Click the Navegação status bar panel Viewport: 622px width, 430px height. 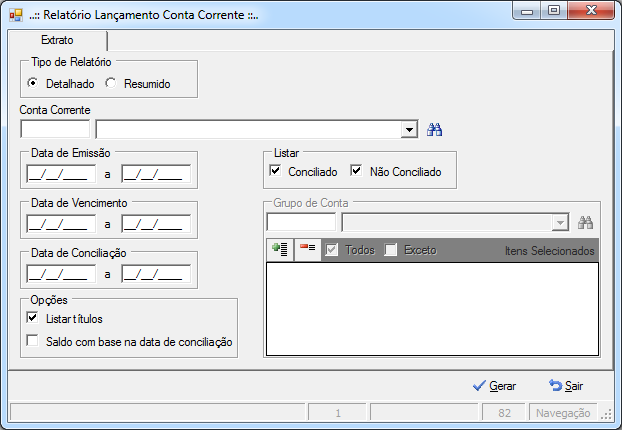[x=563, y=413]
